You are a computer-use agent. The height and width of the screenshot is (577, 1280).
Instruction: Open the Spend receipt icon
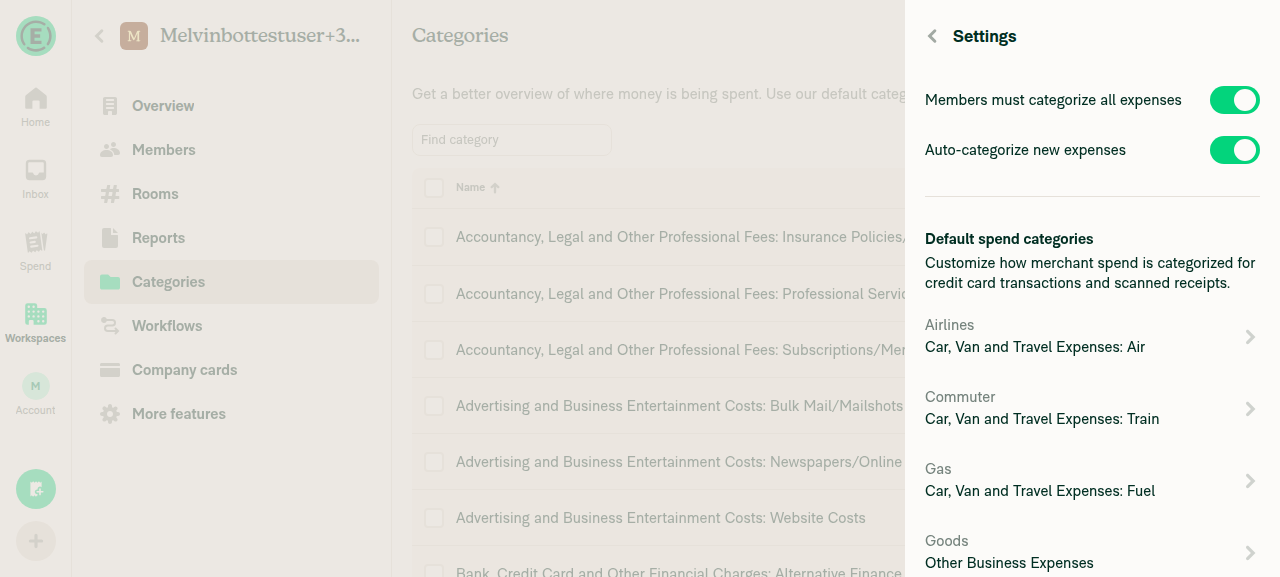36,242
